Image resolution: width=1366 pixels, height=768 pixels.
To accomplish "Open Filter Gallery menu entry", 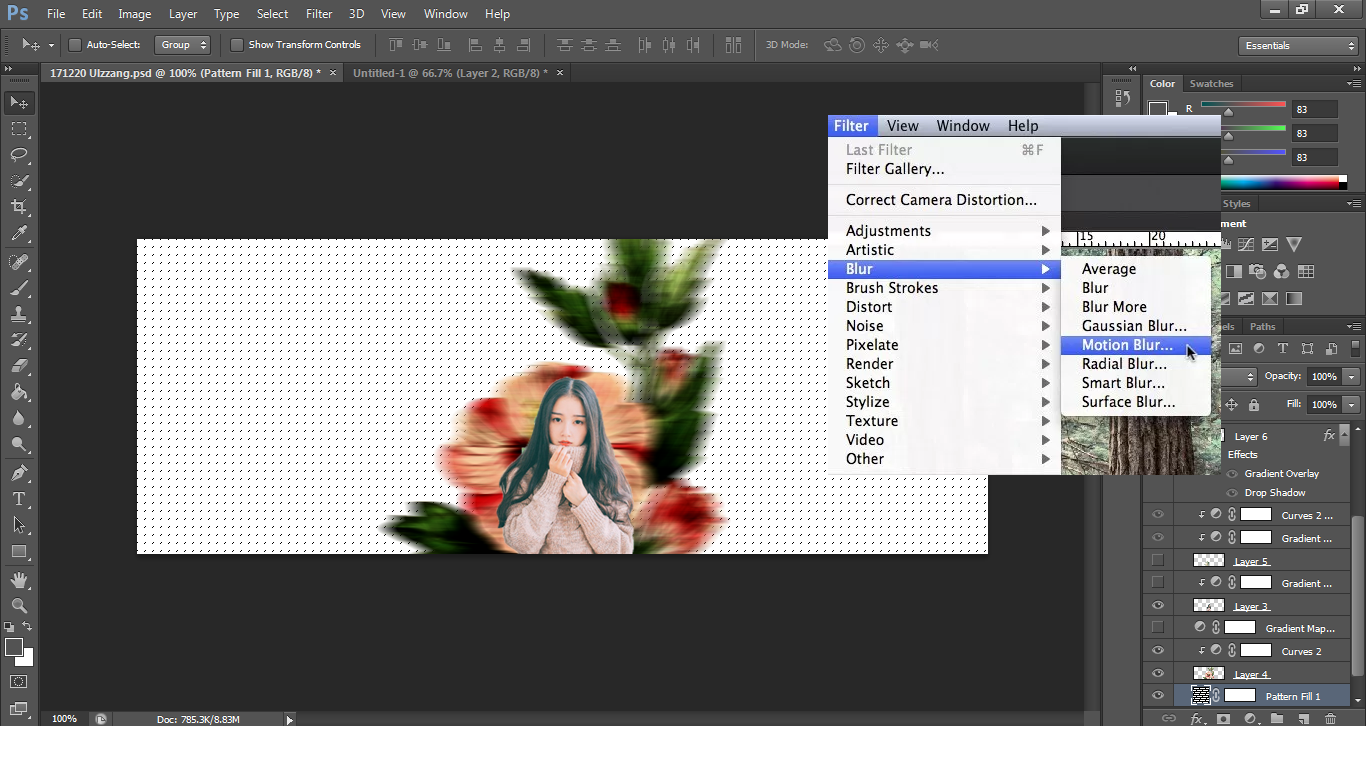I will 895,169.
